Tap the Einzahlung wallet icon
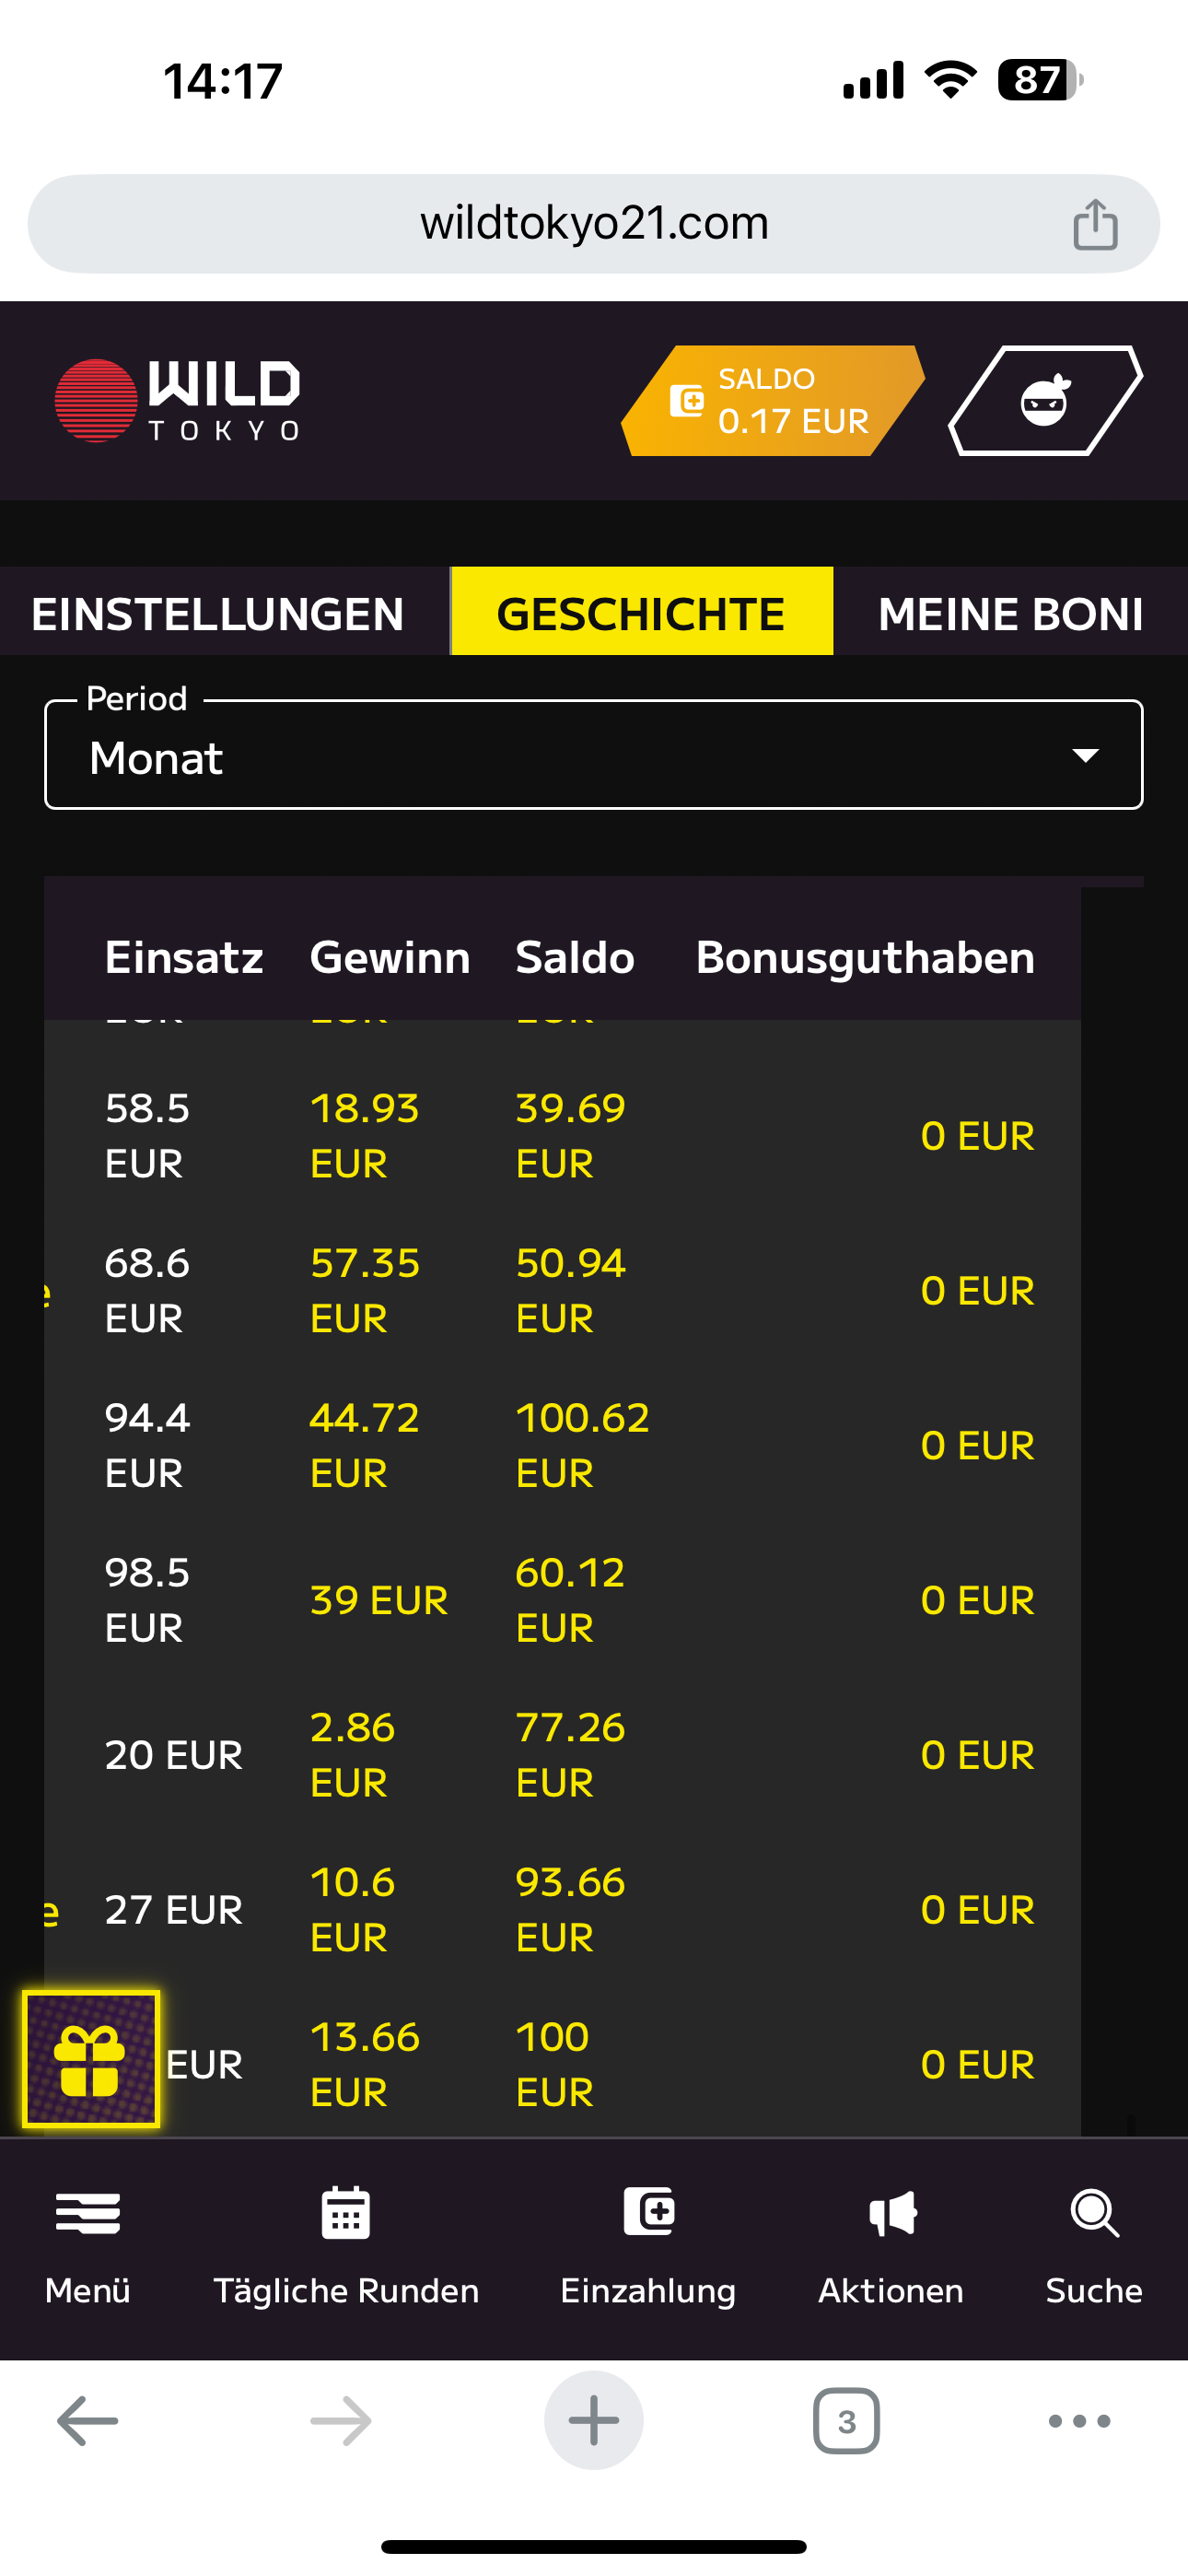 coord(648,2212)
